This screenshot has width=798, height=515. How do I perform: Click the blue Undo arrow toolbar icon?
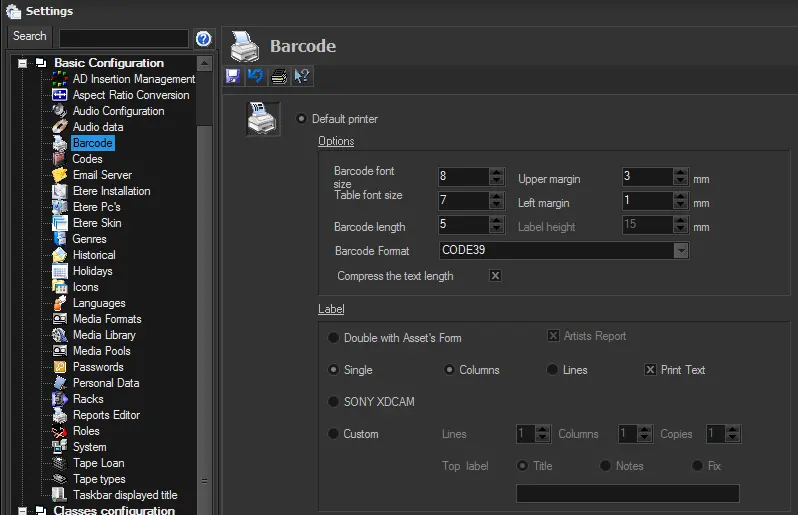click(255, 76)
